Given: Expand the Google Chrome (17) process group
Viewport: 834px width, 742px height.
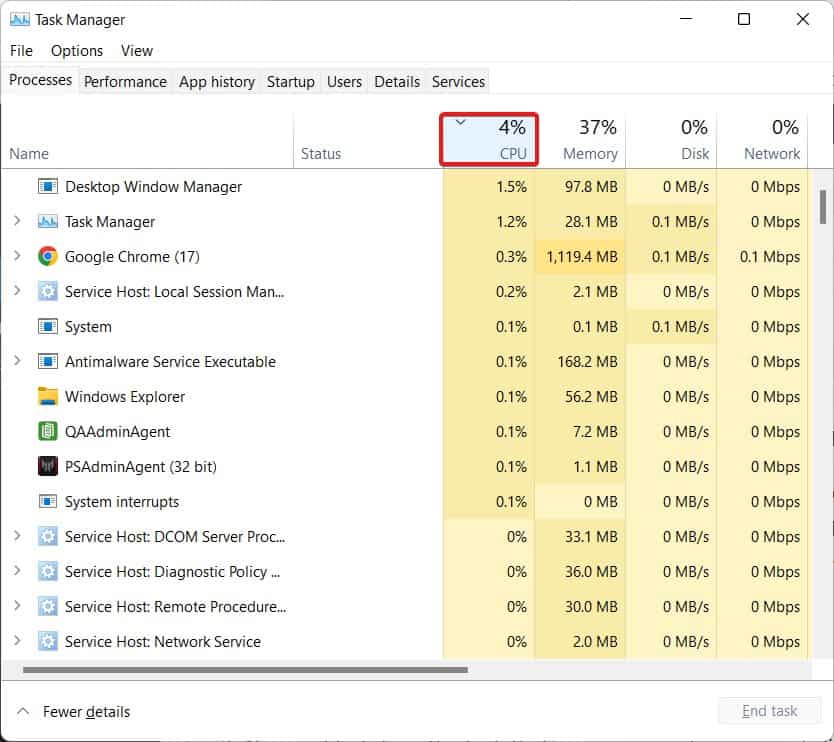Looking at the screenshot, I should coord(17,256).
